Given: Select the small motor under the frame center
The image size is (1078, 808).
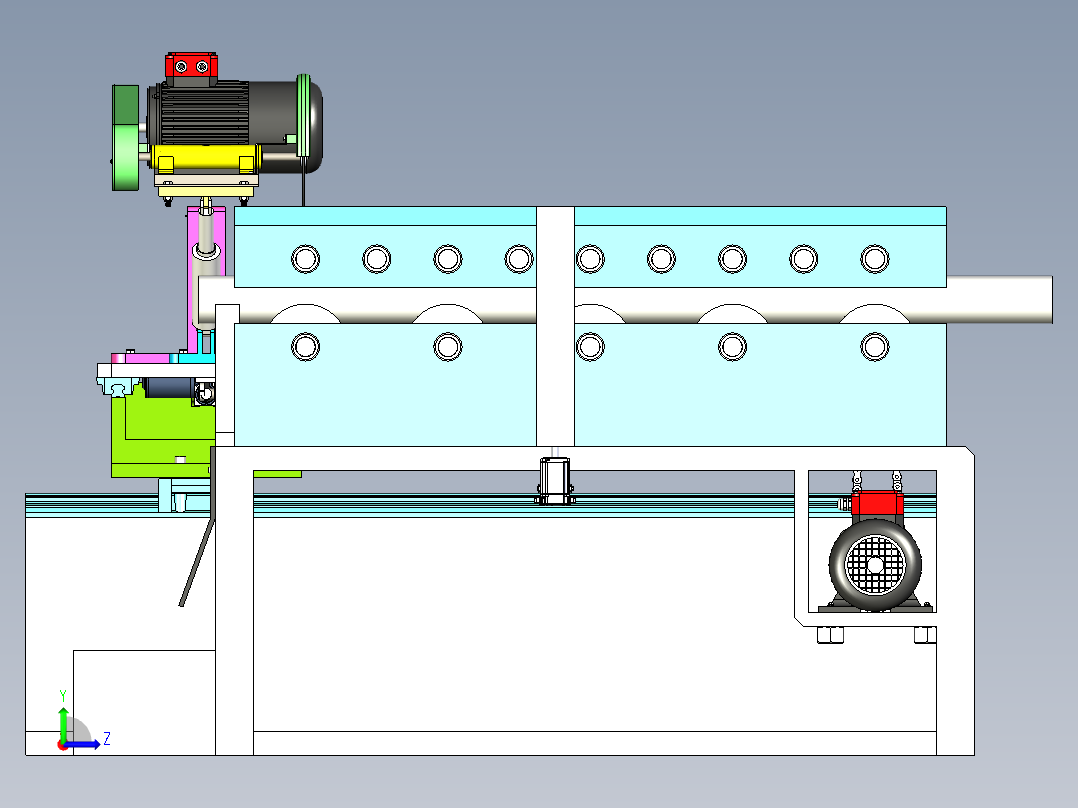Looking at the screenshot, I should pos(555,480).
